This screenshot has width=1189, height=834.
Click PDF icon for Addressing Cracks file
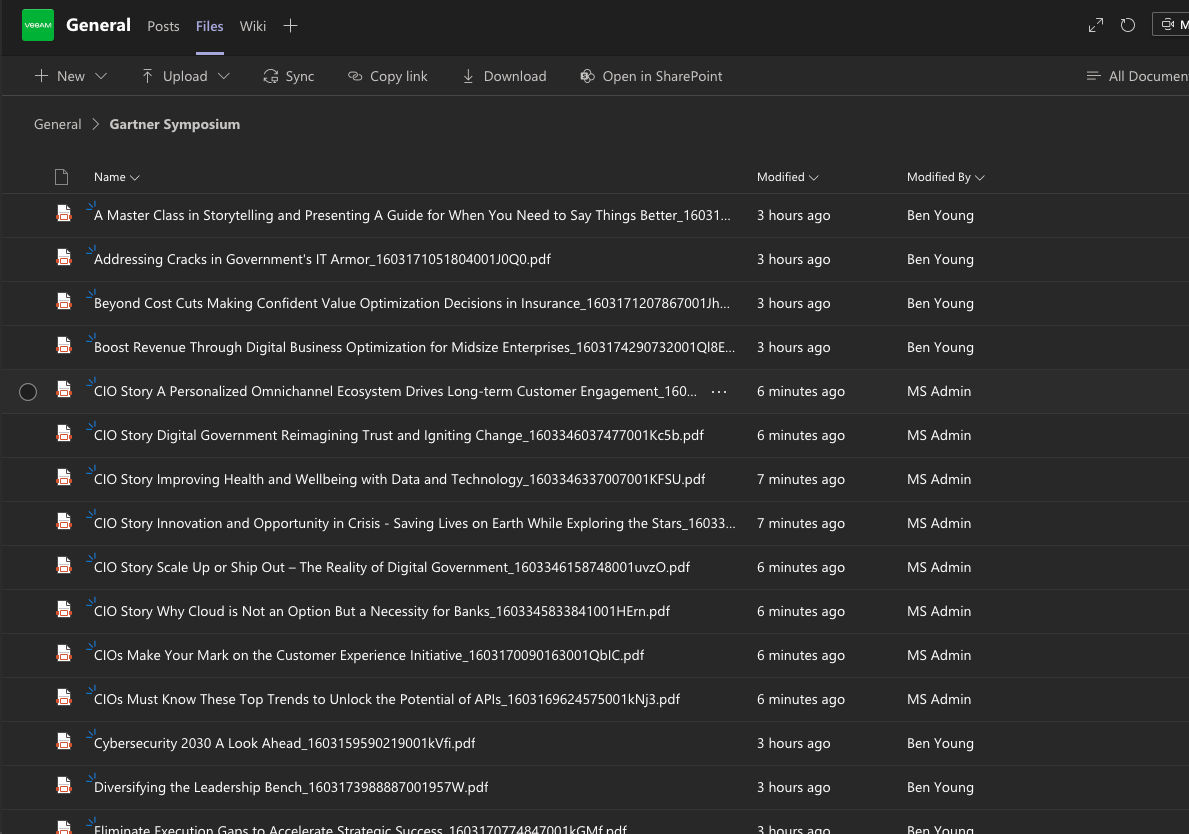click(x=64, y=258)
